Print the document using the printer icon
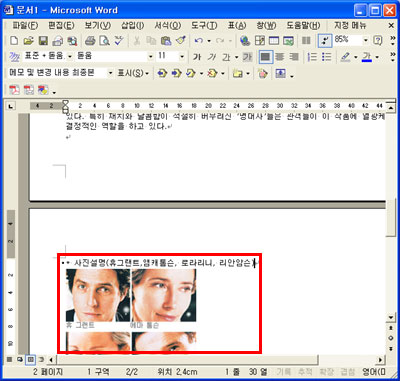 (90, 41)
